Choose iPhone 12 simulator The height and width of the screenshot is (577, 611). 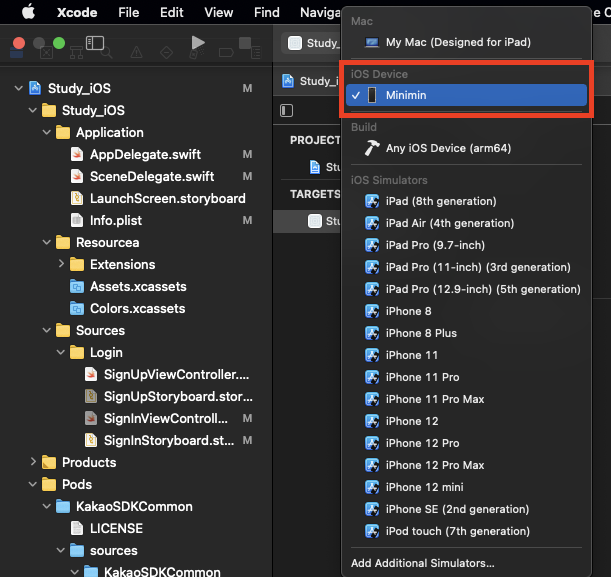pos(466,421)
